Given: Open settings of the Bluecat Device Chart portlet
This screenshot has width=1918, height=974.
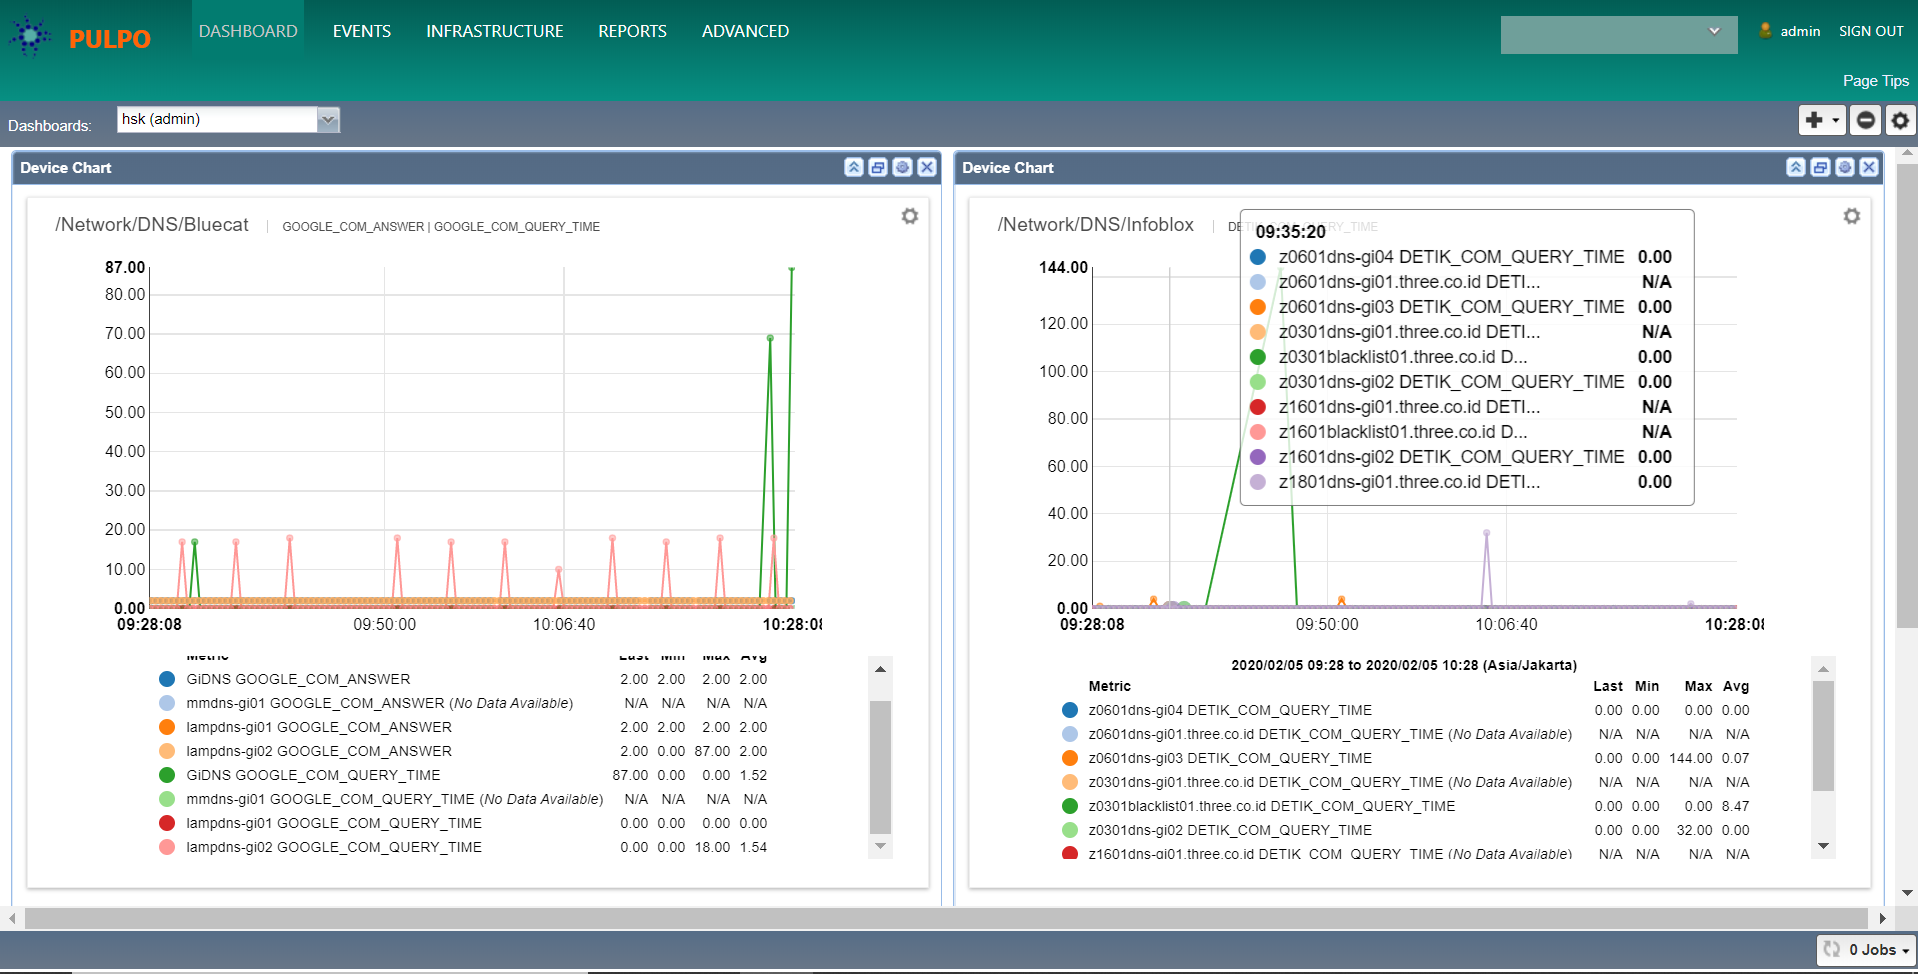Looking at the screenshot, I should (x=902, y=168).
